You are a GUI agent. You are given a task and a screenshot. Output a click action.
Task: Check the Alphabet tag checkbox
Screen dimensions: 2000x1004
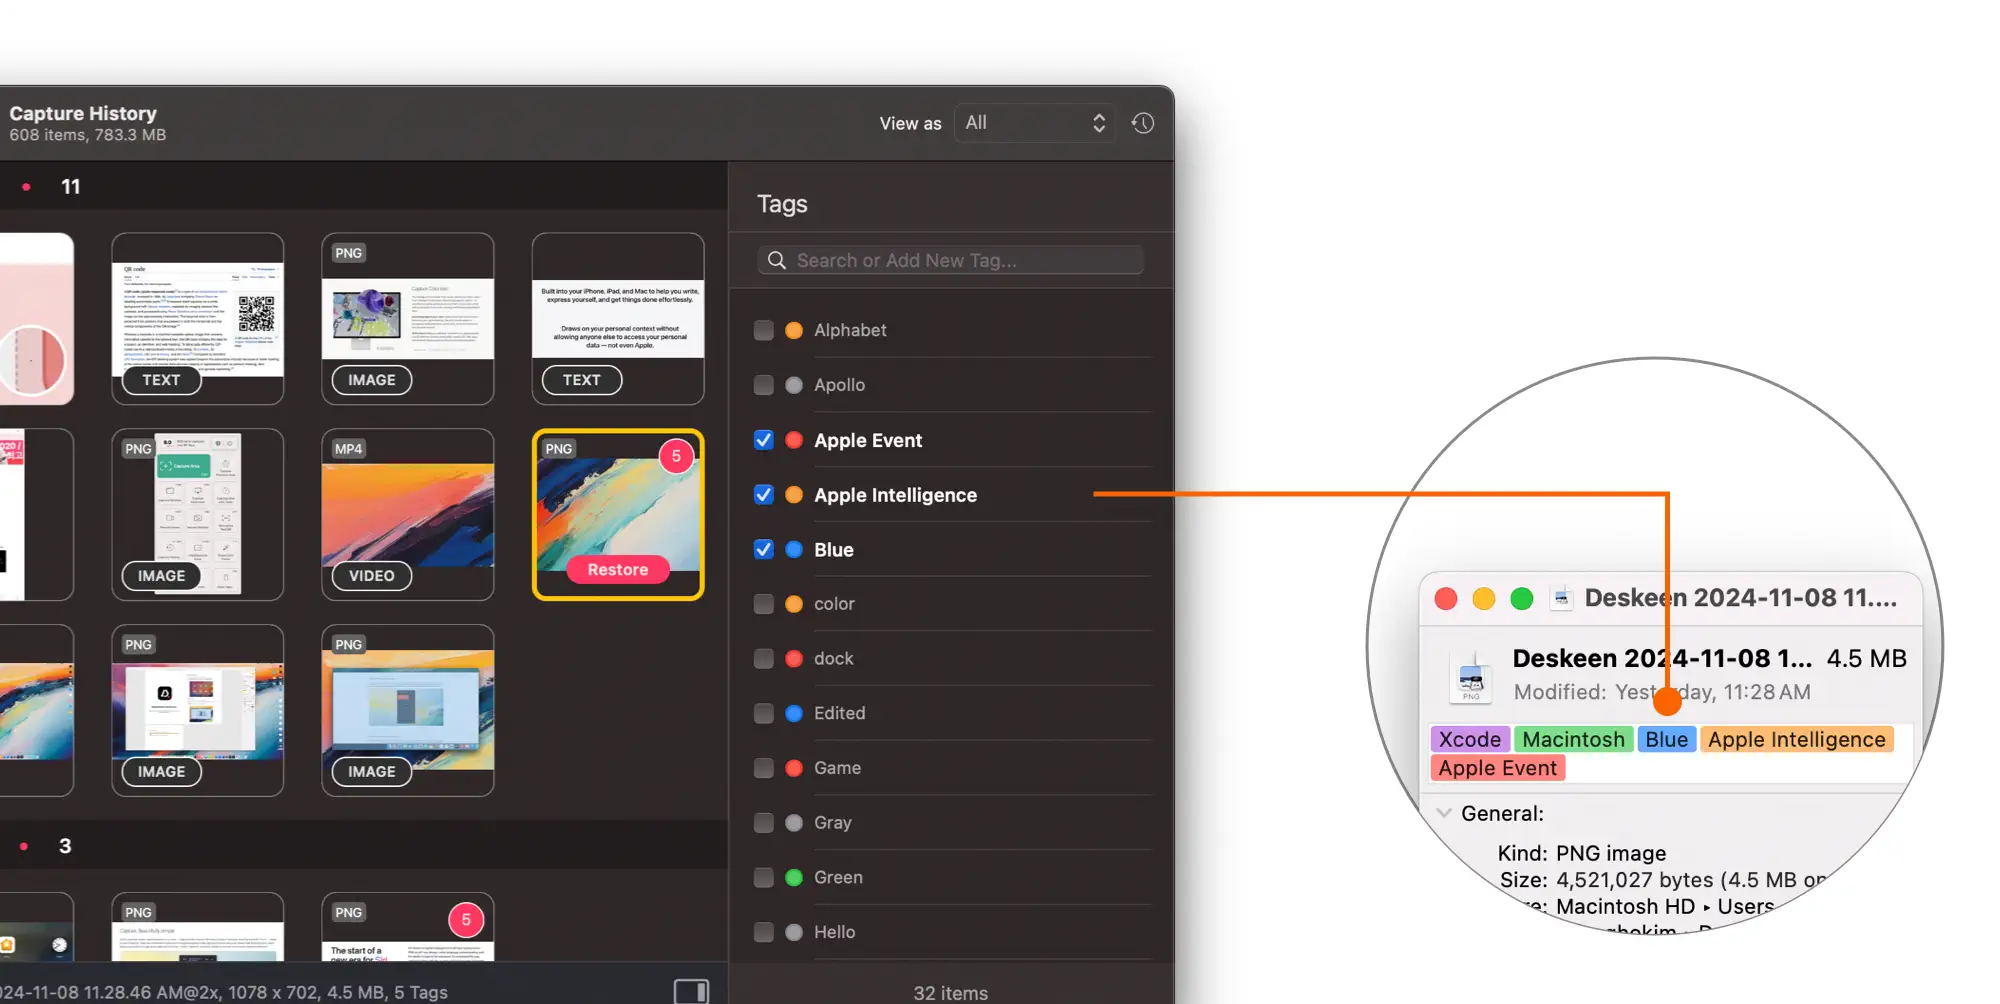(x=764, y=330)
